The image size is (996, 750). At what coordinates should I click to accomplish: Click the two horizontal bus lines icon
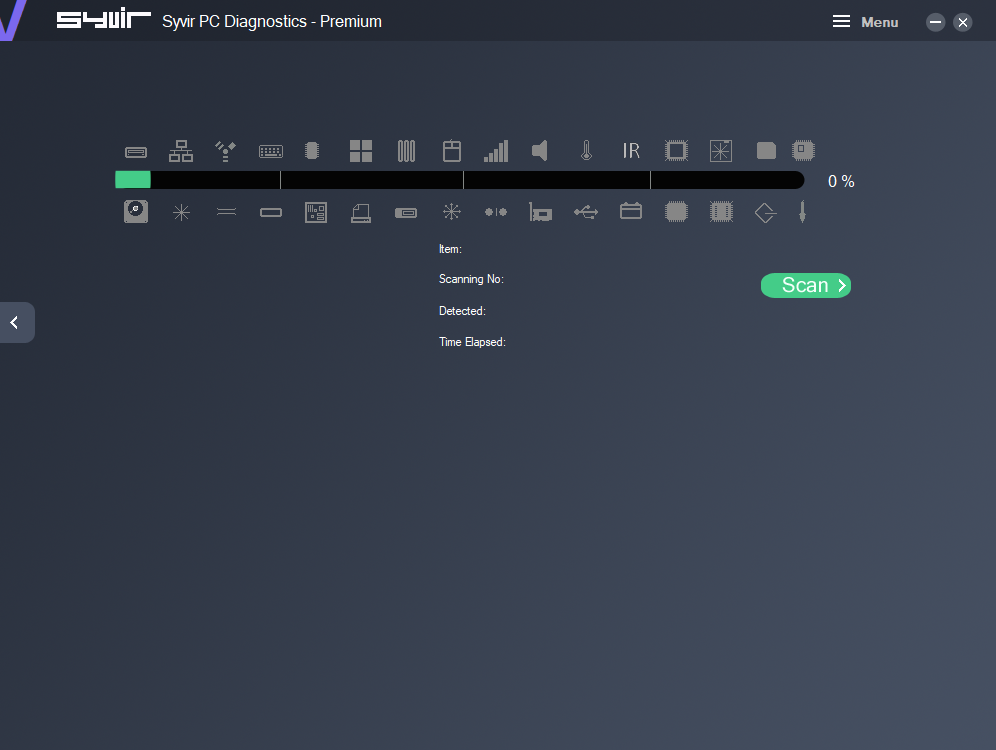(x=226, y=212)
